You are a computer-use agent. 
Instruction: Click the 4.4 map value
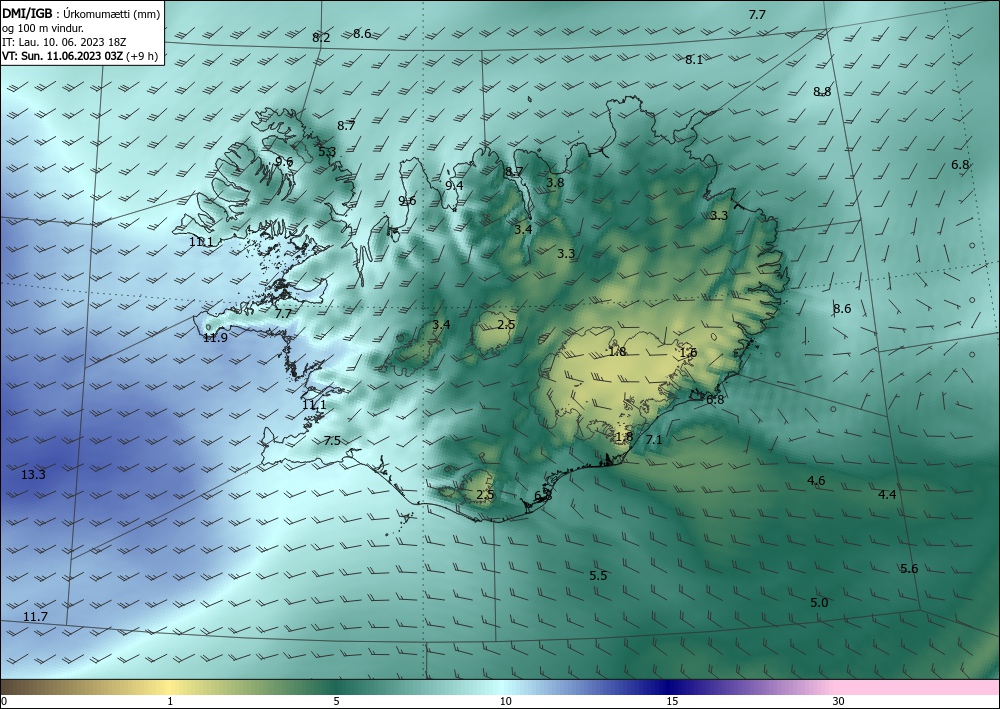887,494
